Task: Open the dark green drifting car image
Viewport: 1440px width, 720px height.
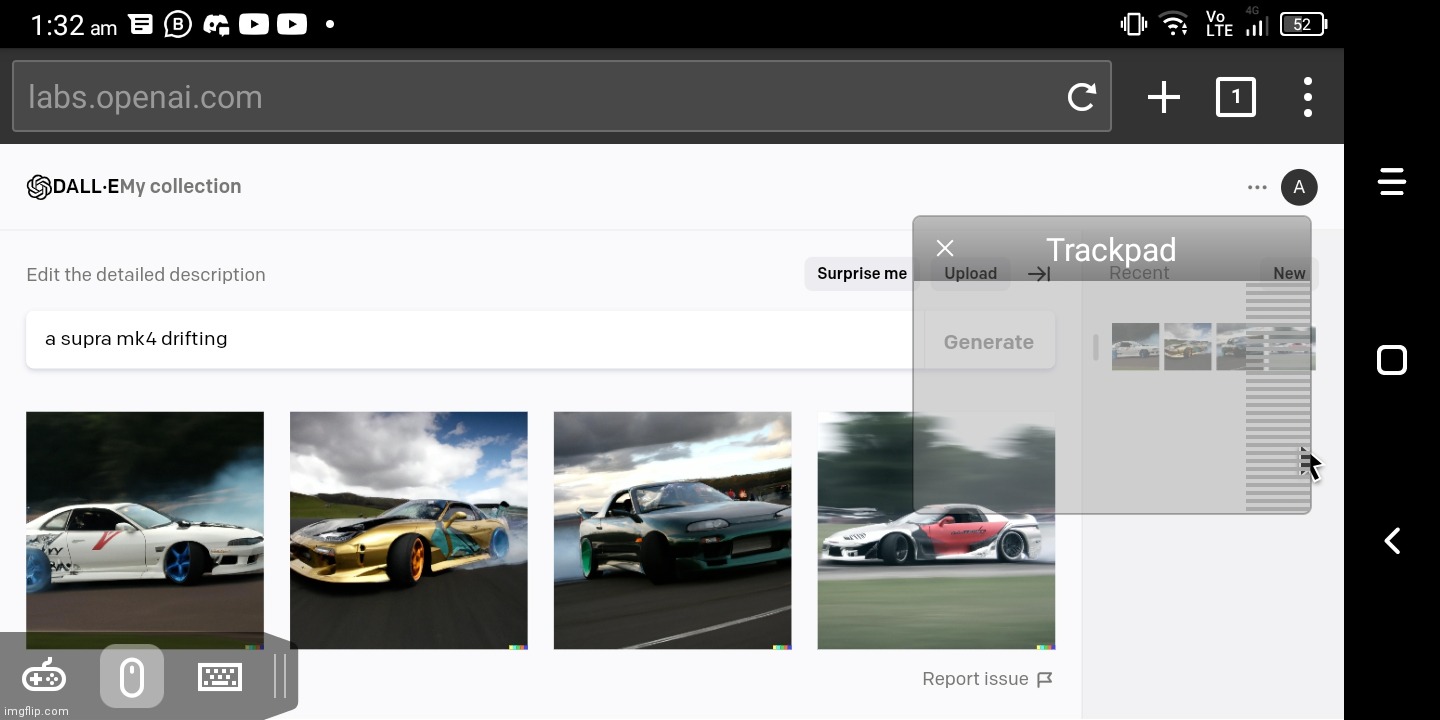Action: tap(673, 530)
